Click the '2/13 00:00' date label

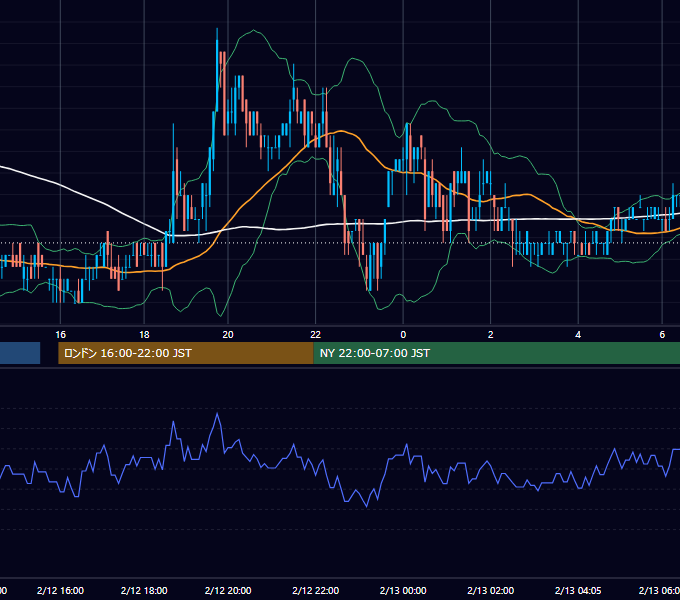[x=403, y=590]
